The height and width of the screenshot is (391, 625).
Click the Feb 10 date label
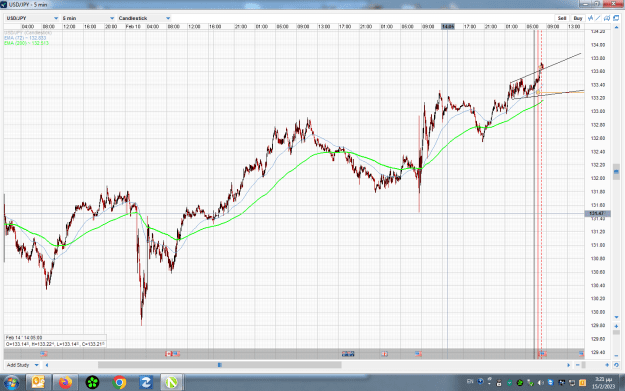pos(133,26)
